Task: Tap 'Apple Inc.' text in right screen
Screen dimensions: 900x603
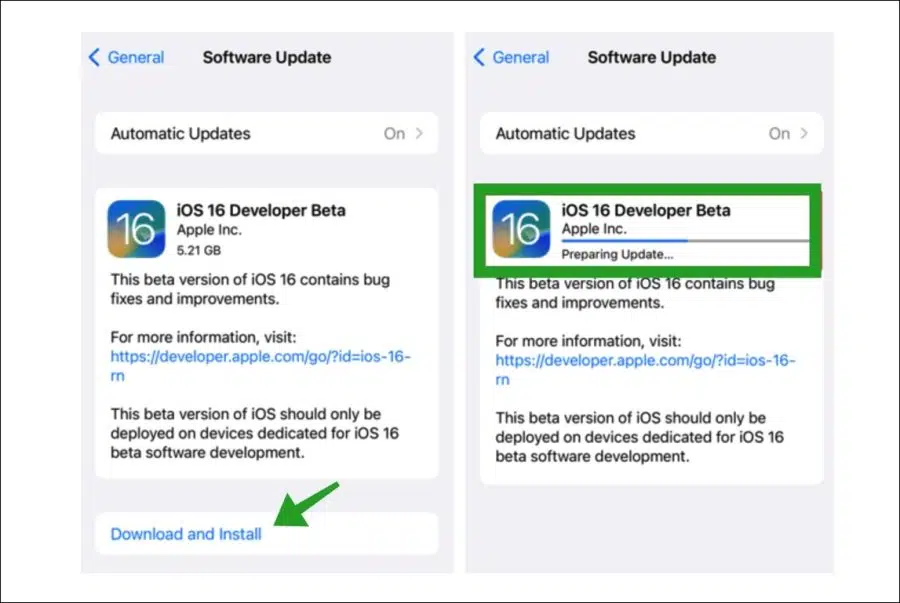Action: 594,228
